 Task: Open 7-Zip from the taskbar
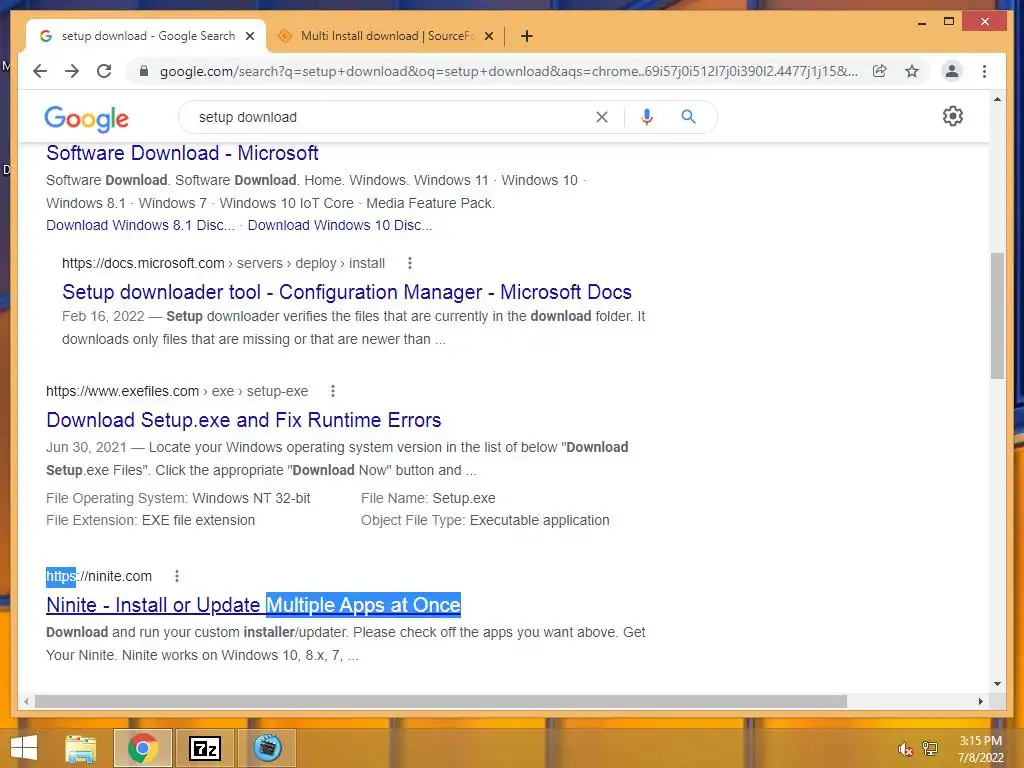tap(204, 748)
